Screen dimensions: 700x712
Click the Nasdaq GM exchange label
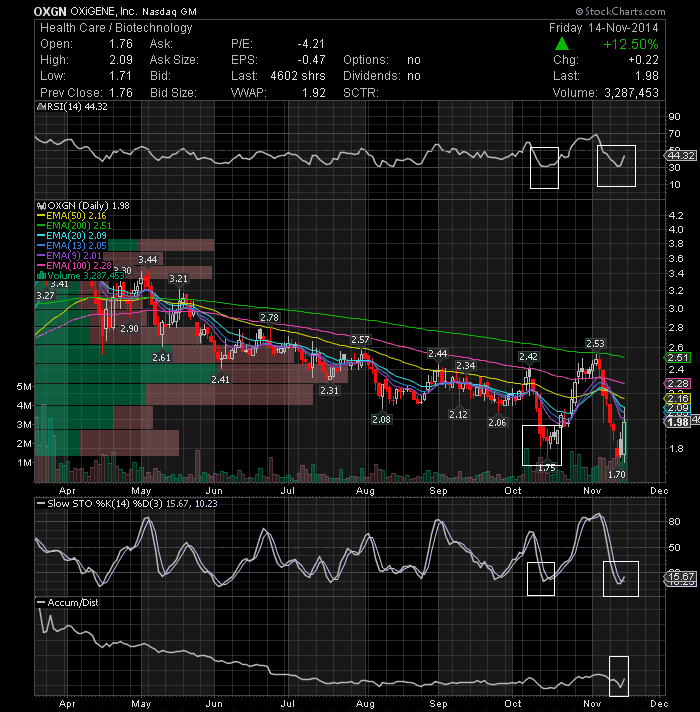(x=169, y=12)
